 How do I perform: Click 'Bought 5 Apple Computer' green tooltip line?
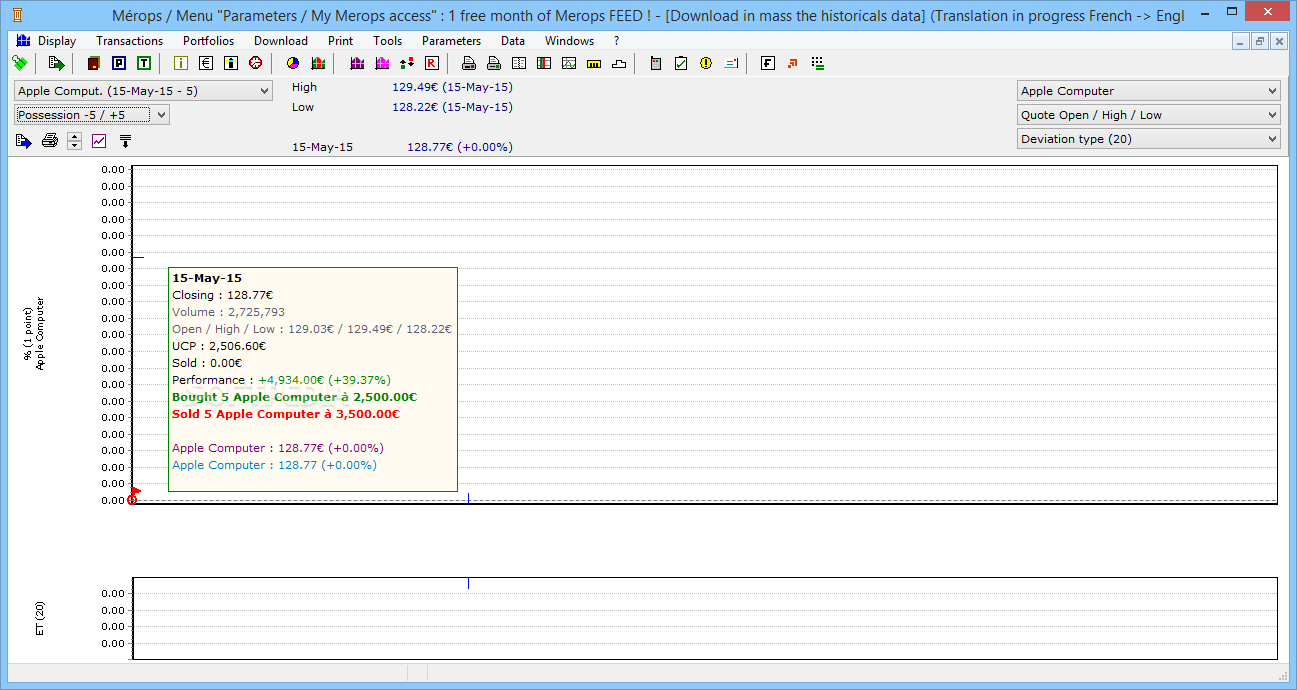click(294, 397)
